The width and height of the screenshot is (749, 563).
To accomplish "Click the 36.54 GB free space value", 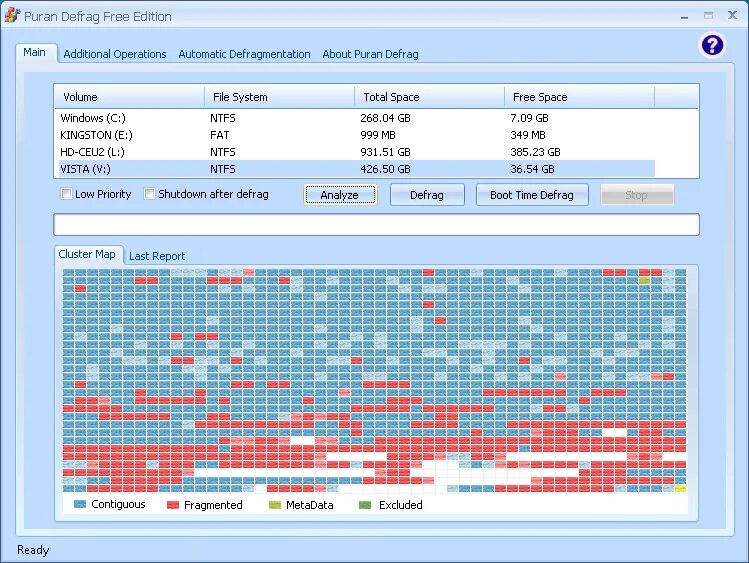I will (x=532, y=169).
